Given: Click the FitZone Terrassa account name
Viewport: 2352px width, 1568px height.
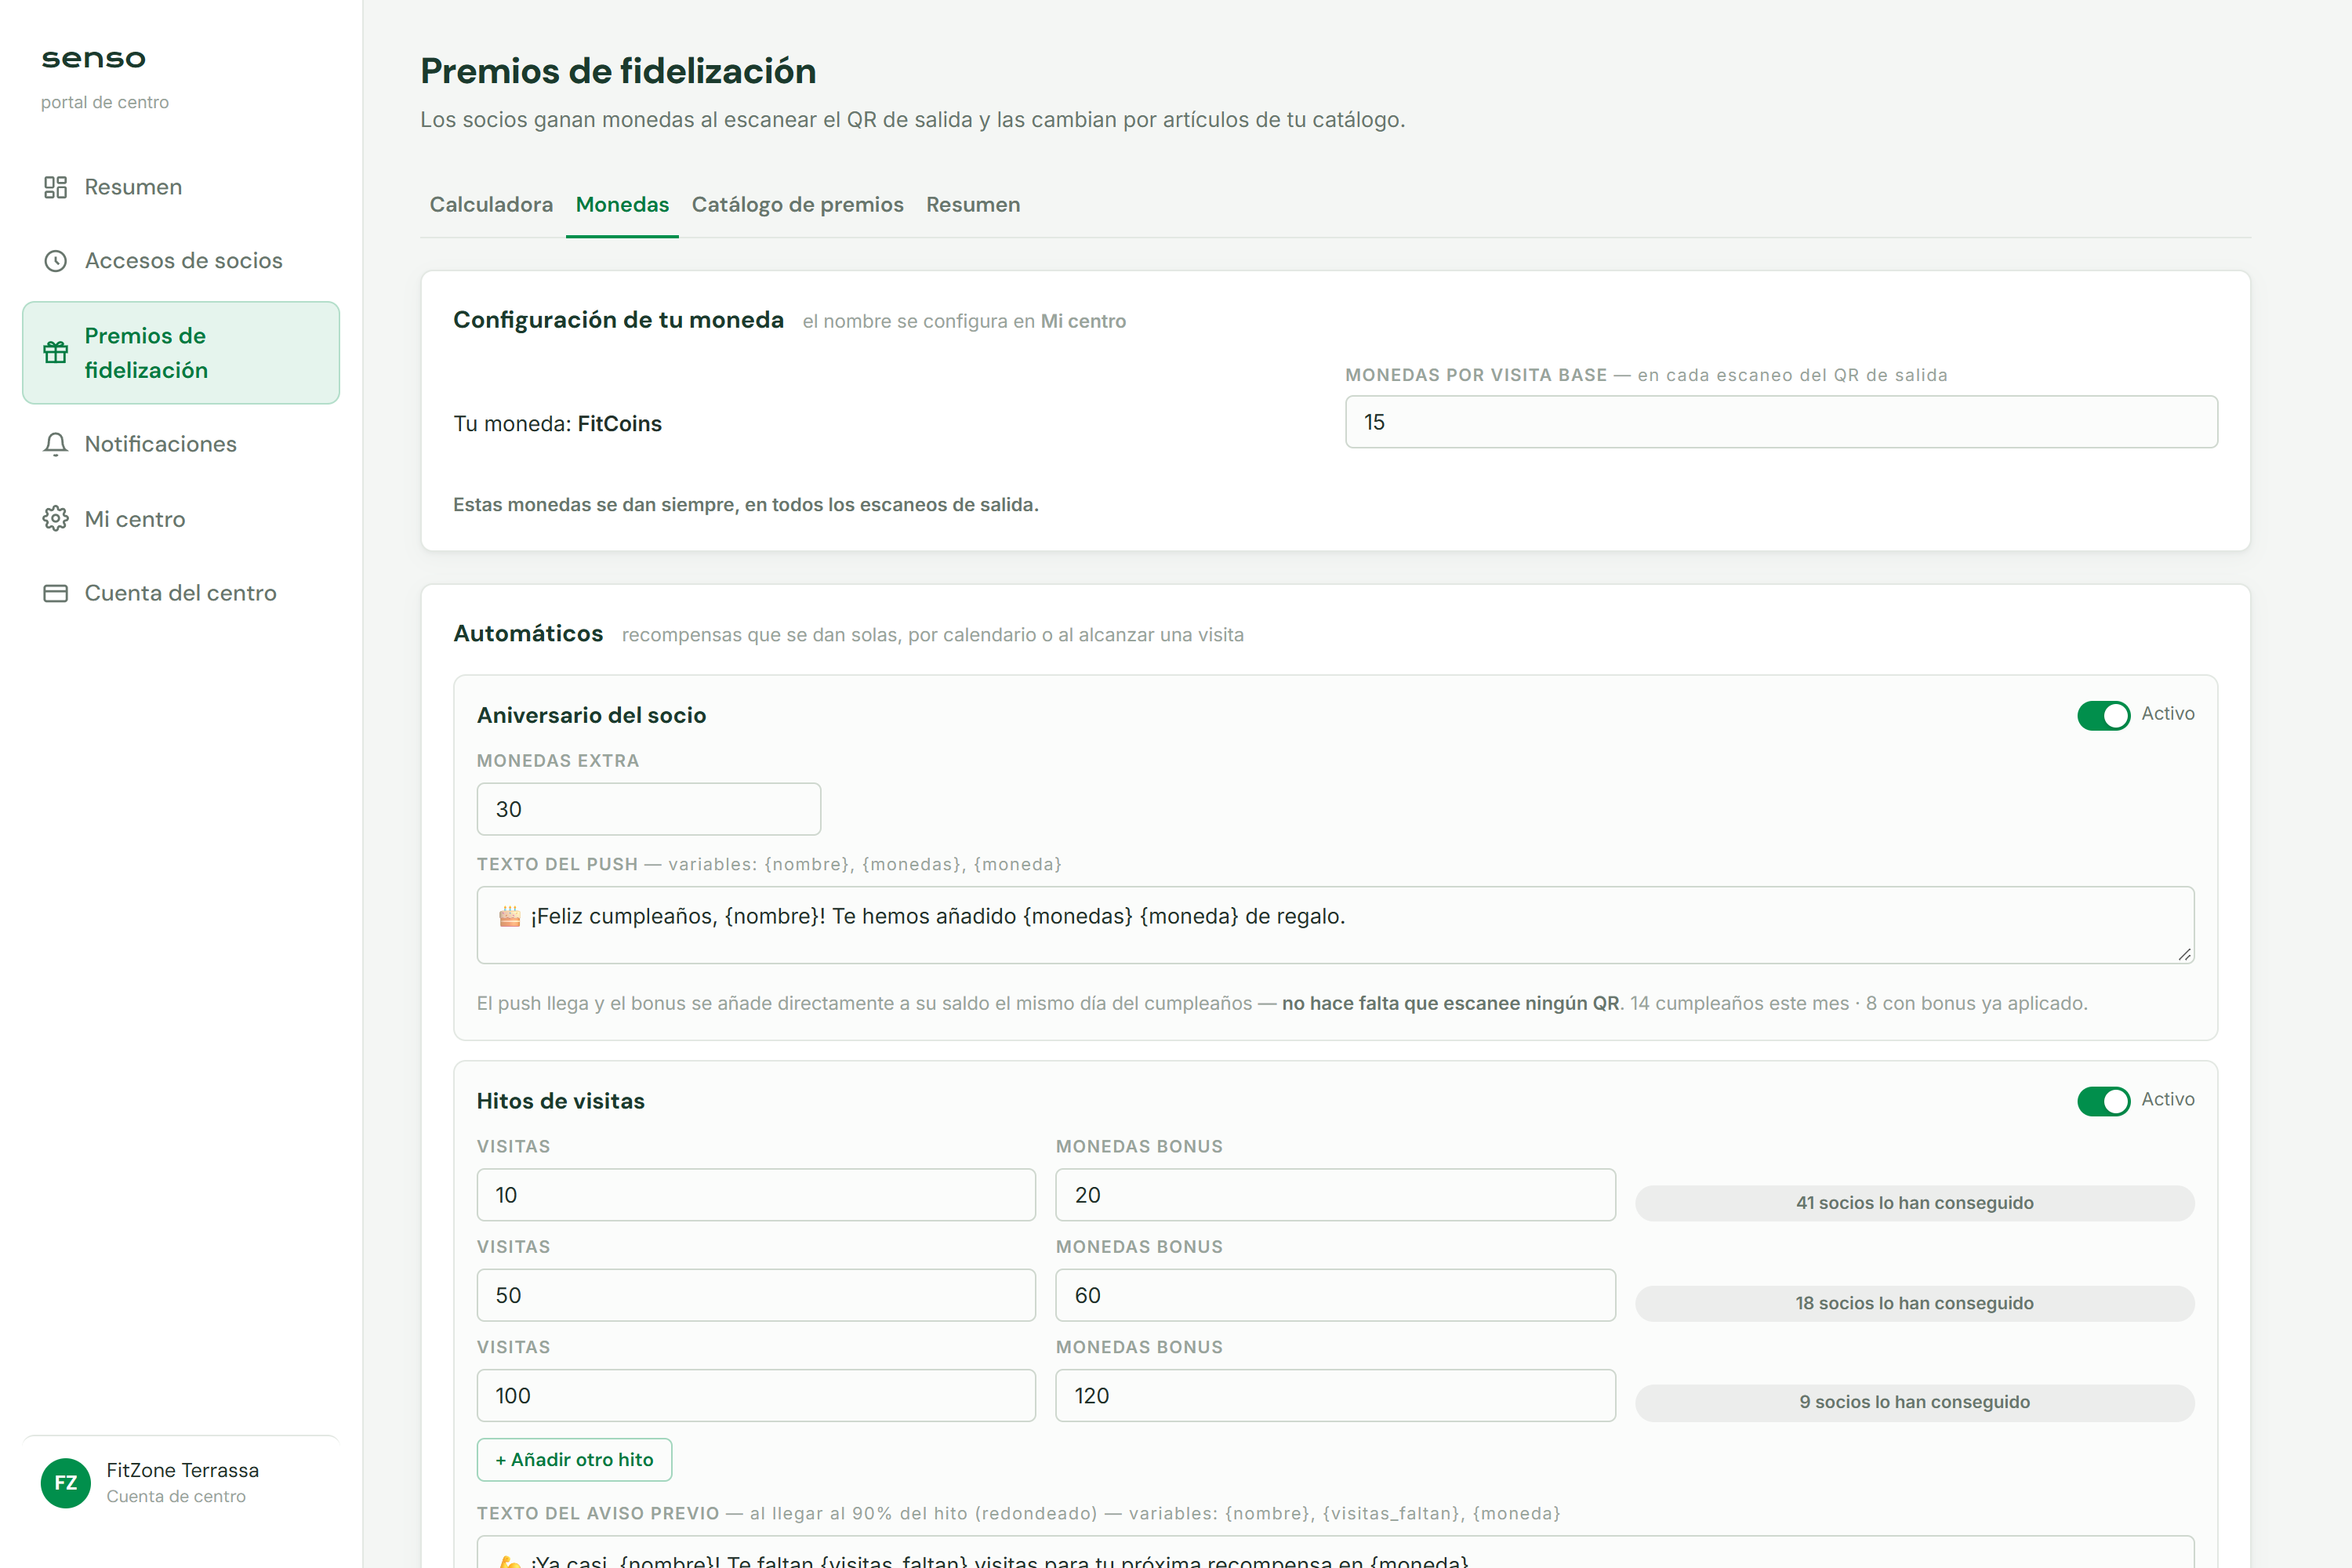Looking at the screenshot, I should pos(182,1470).
